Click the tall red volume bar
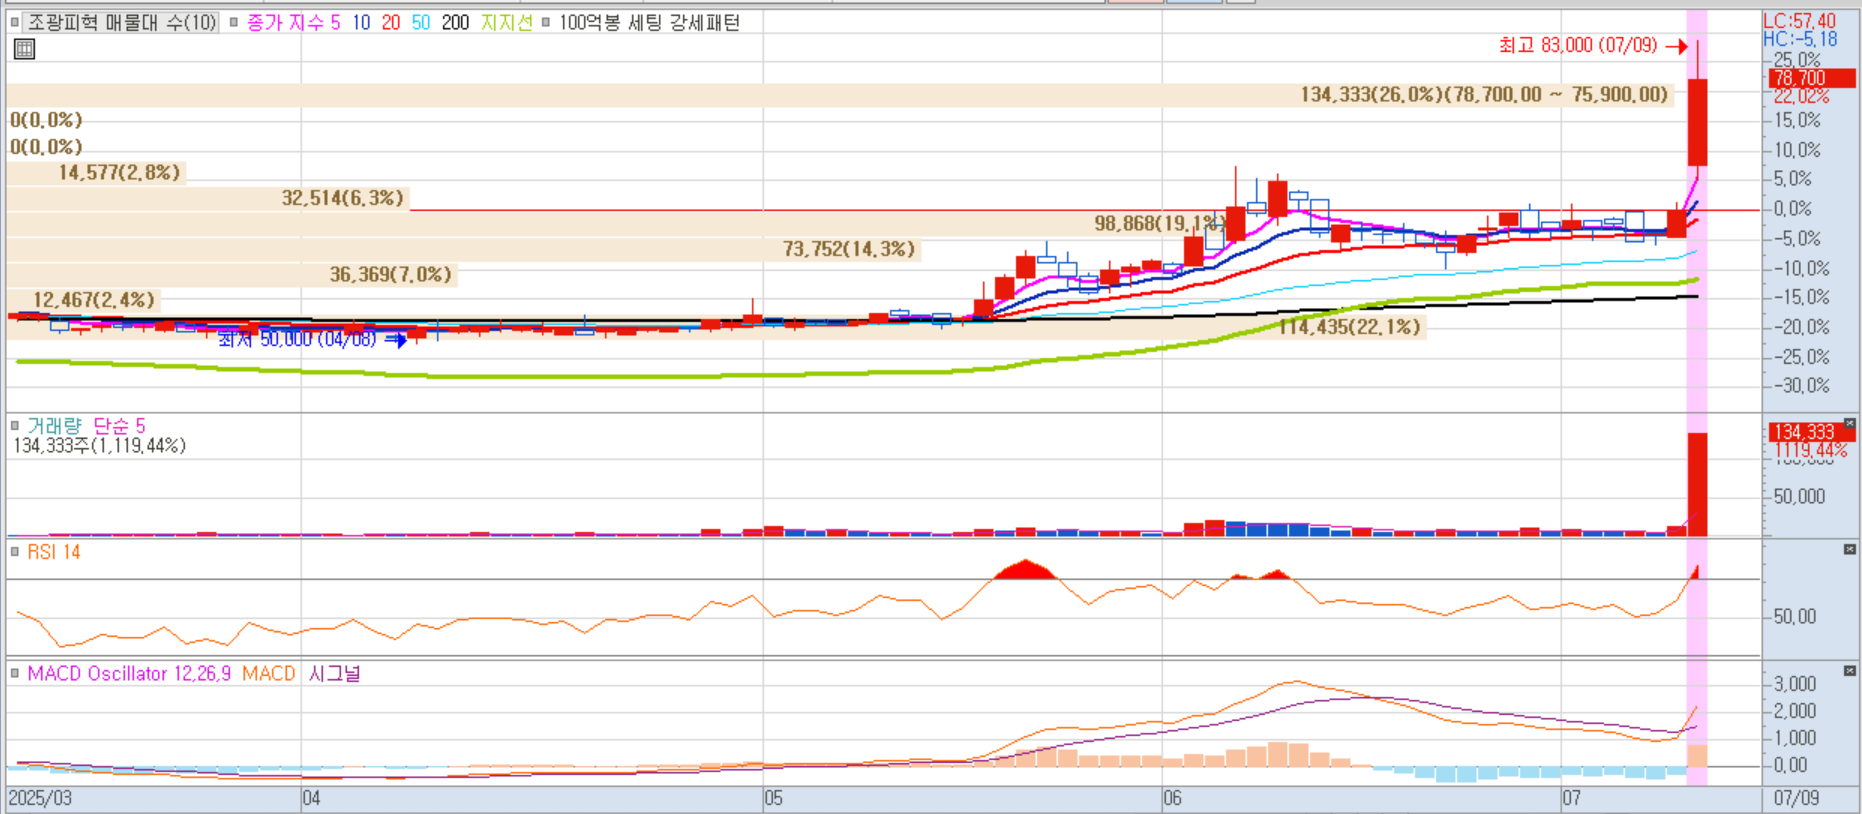 [1697, 484]
